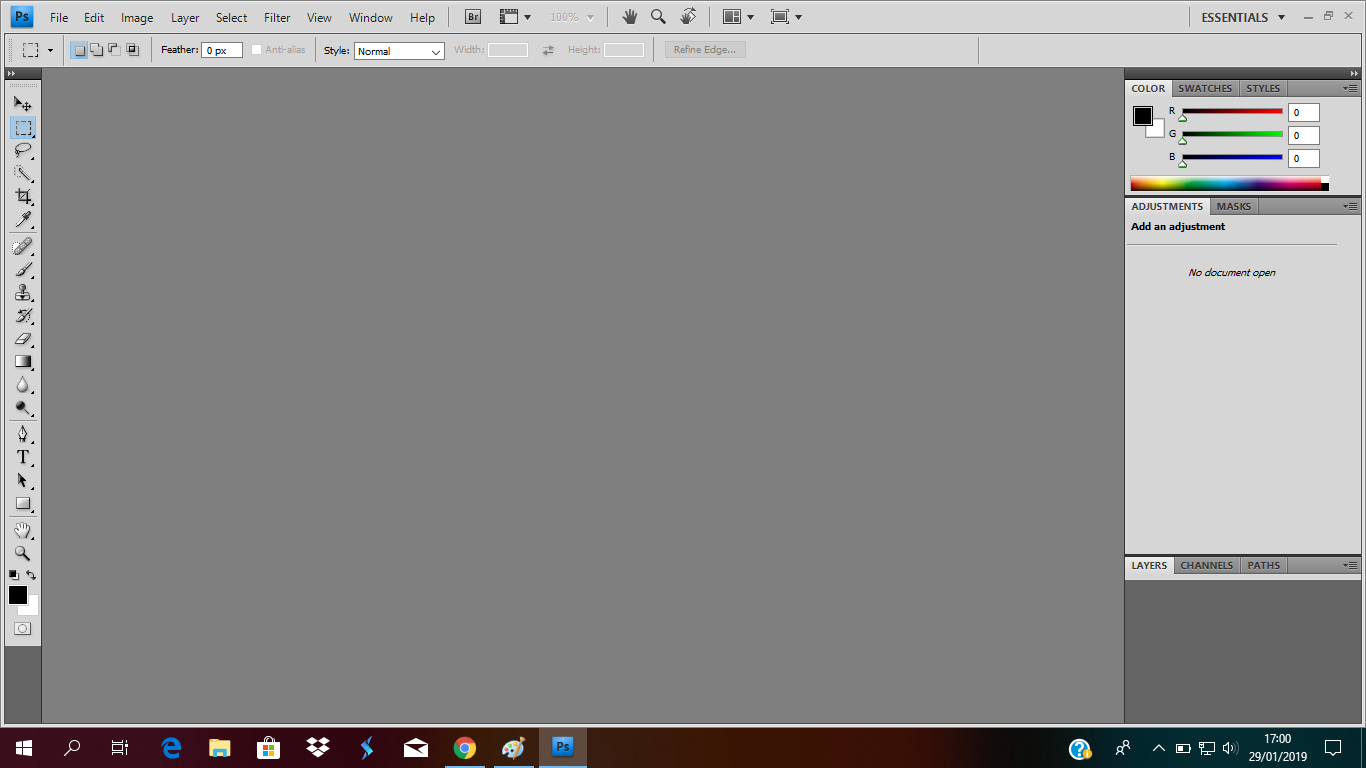The width and height of the screenshot is (1366, 768).
Task: Open the Layers panel options menu
Action: click(1350, 565)
